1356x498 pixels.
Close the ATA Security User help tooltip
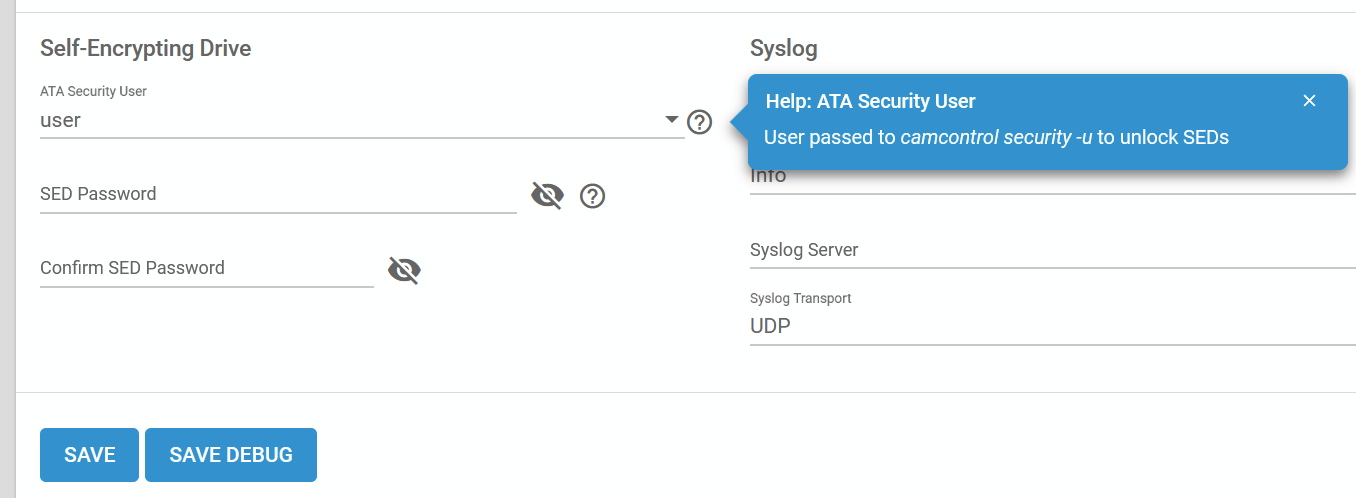click(x=1309, y=101)
